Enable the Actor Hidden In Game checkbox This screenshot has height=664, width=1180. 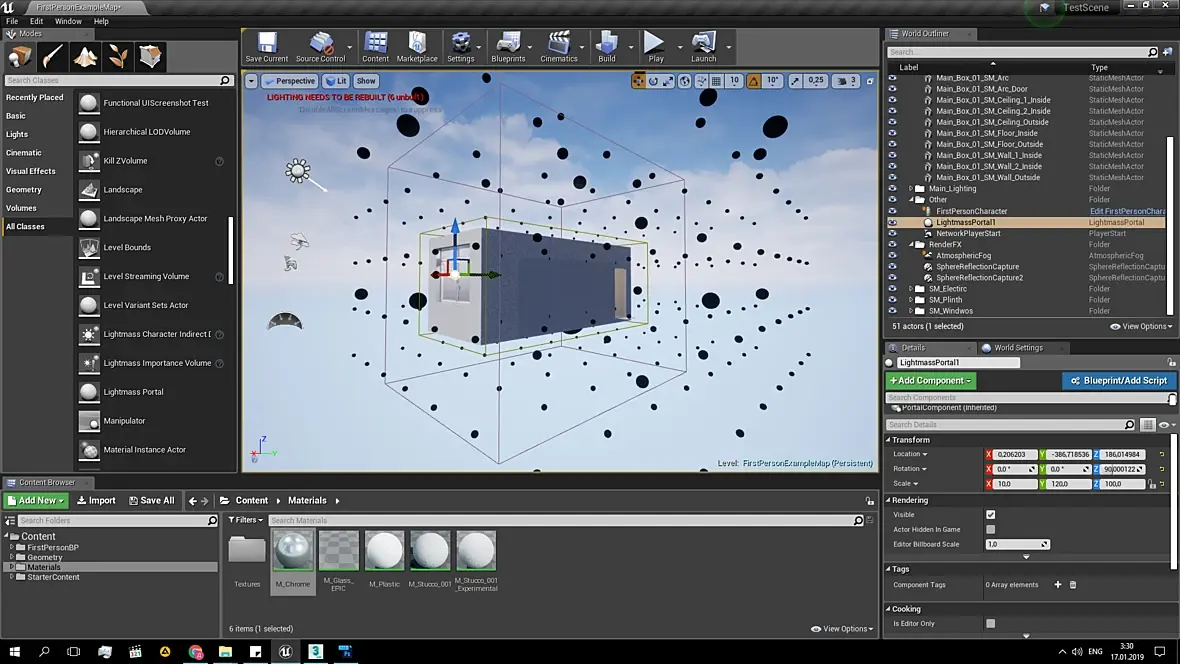click(x=990, y=530)
